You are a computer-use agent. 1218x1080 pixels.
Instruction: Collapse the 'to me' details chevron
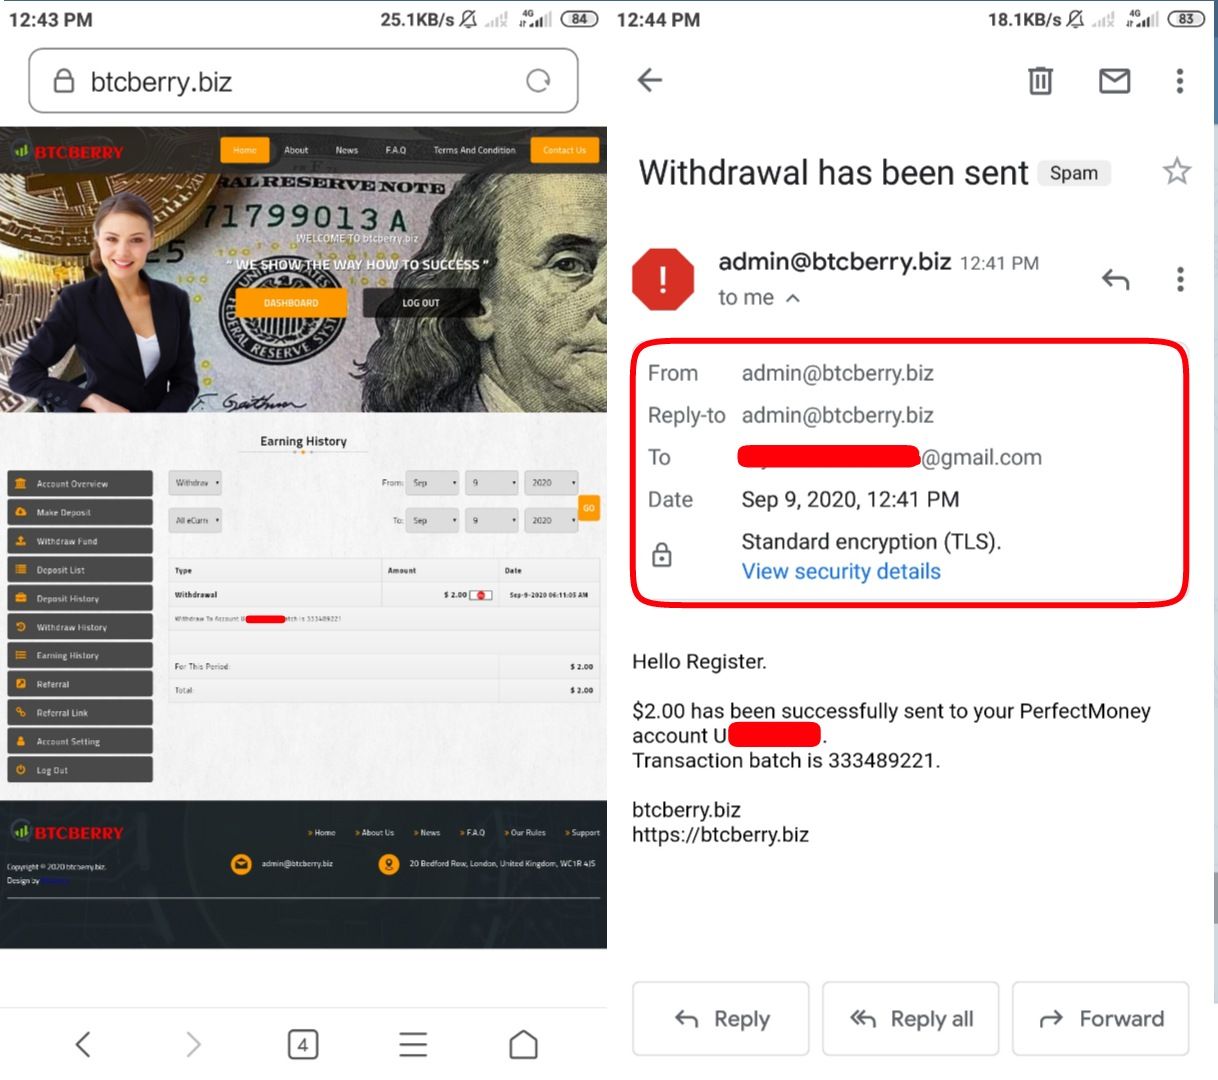pyautogui.click(x=793, y=298)
